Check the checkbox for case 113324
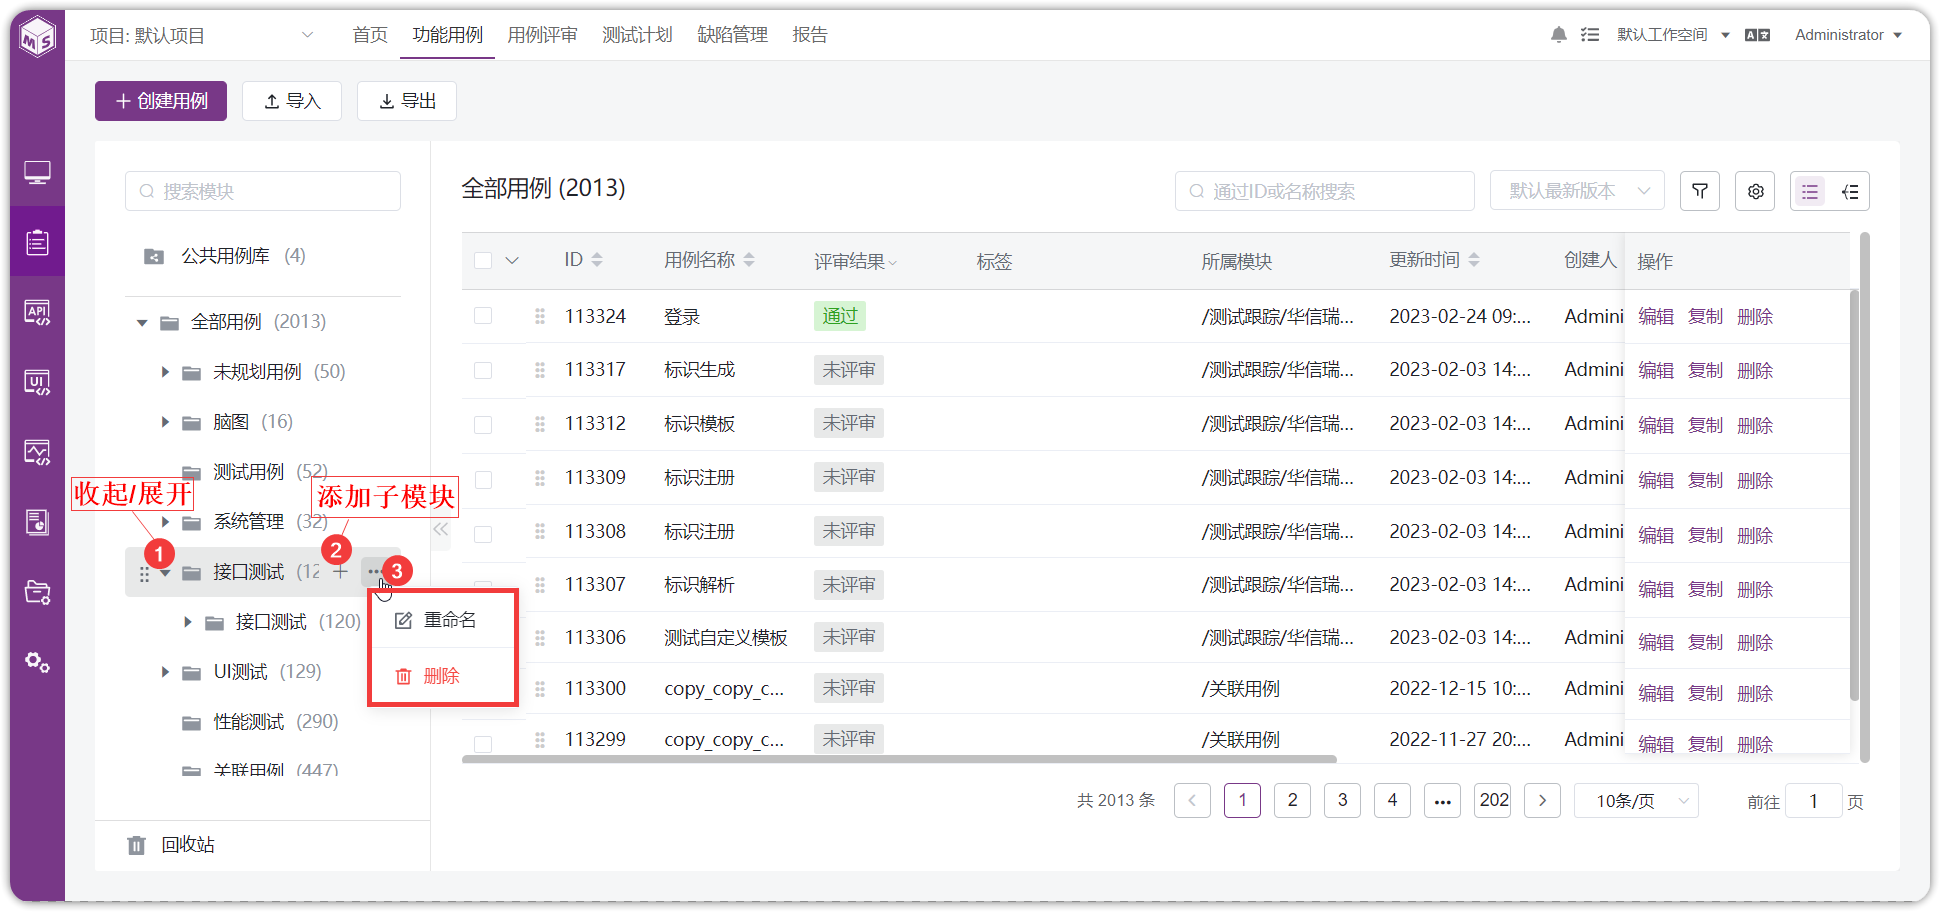 [483, 316]
